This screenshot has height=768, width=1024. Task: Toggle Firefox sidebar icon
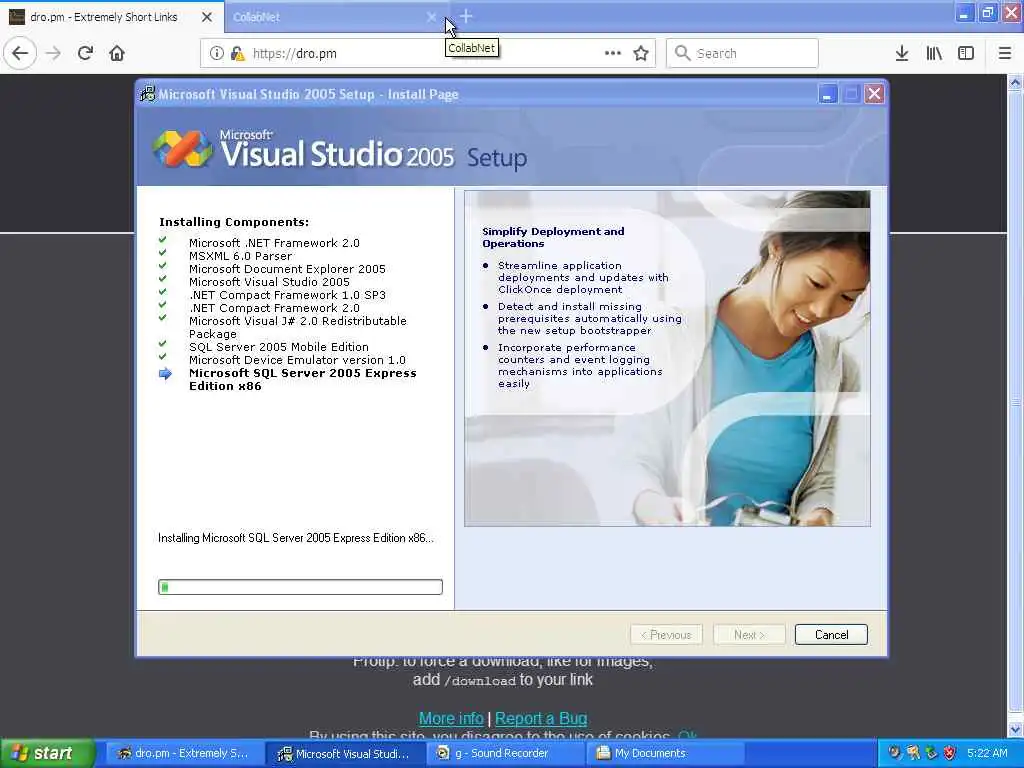click(966, 54)
